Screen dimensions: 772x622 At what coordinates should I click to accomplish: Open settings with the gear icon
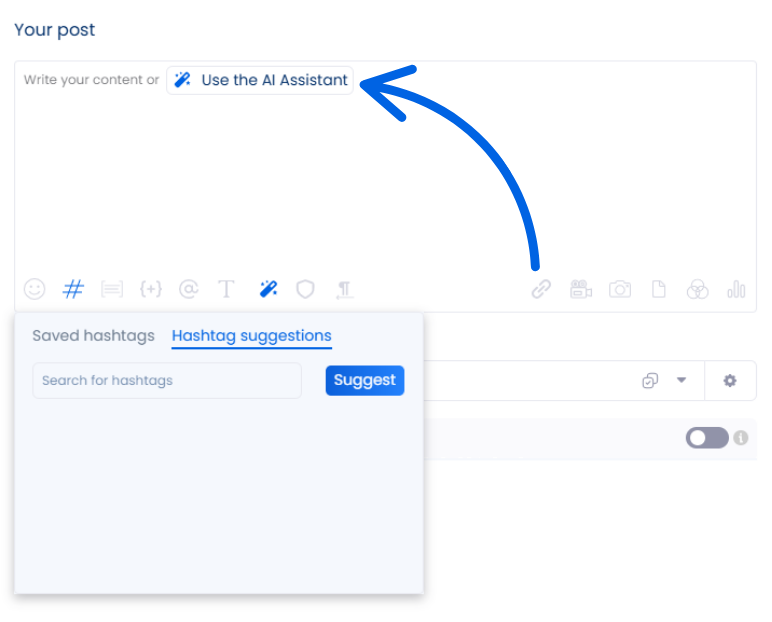(730, 380)
